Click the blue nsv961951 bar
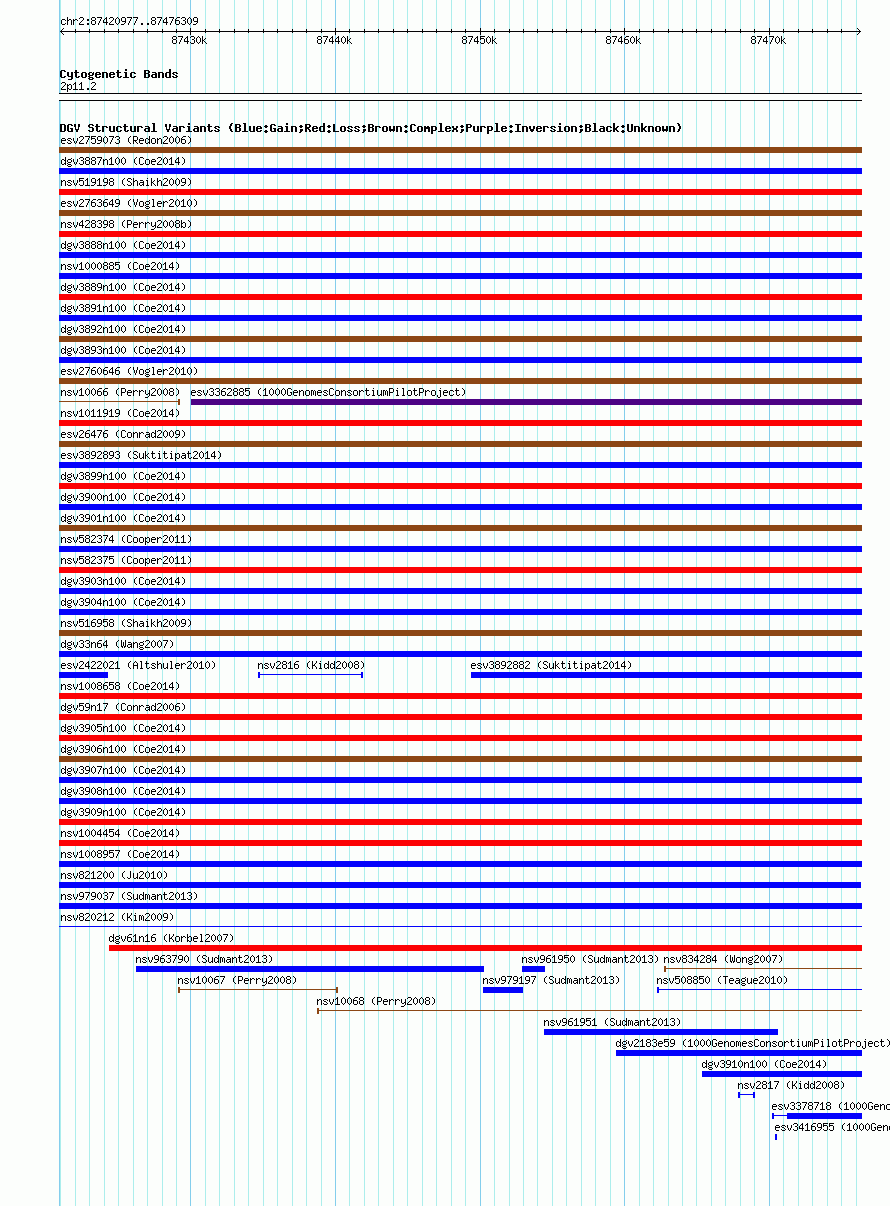The image size is (890, 1206). (661, 1032)
